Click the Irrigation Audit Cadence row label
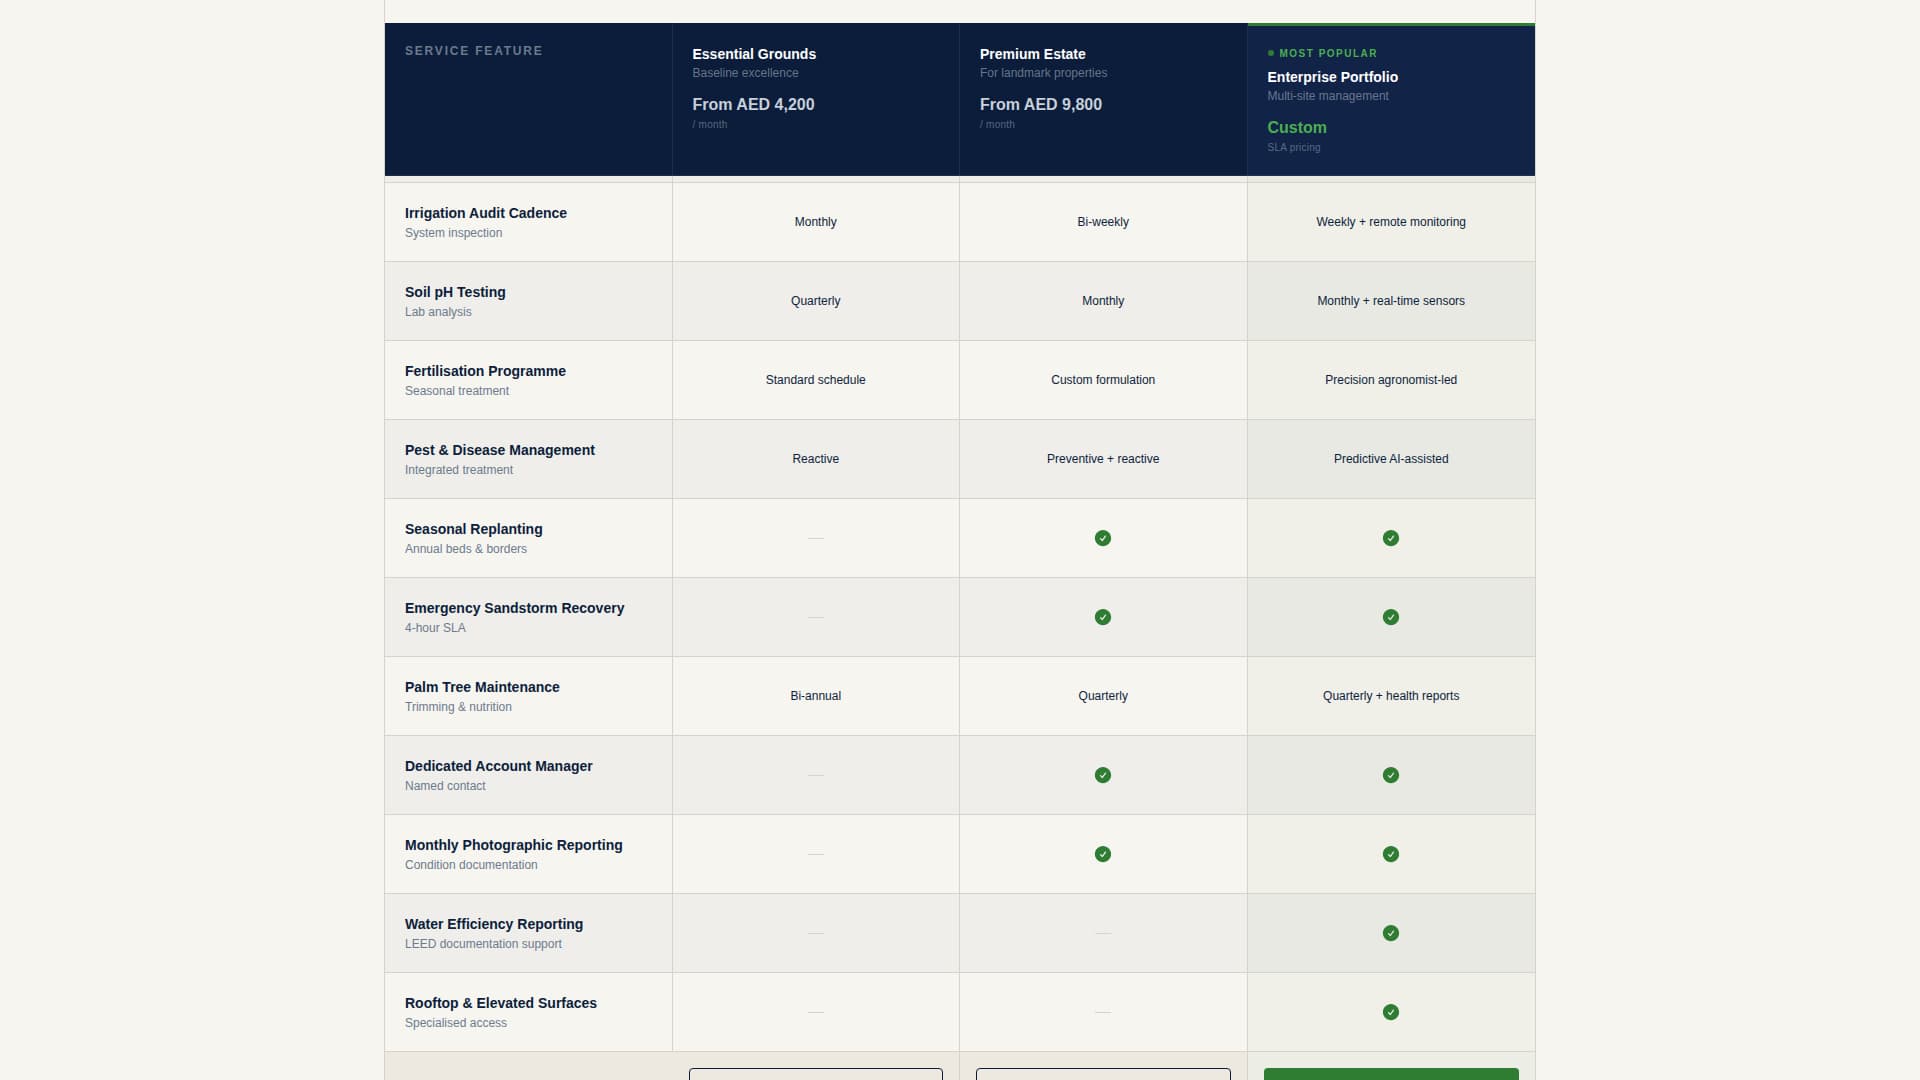Screen dimensions: 1920x1080 coord(486,213)
